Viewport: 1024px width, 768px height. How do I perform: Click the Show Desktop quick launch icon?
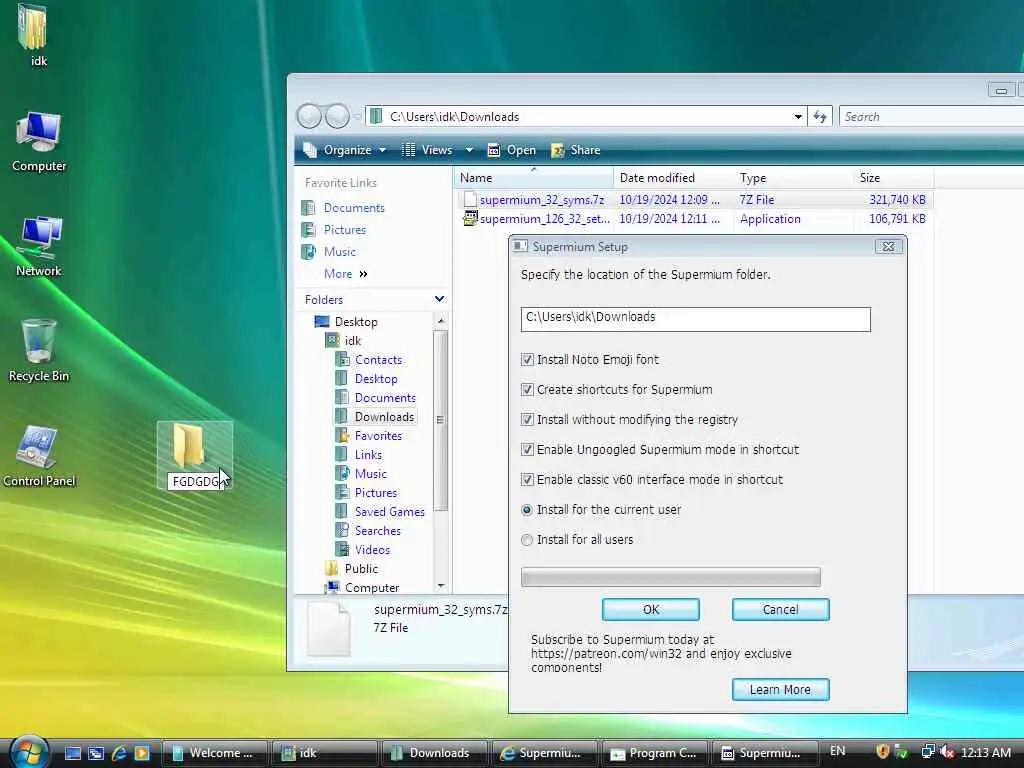pyautogui.click(x=72, y=753)
